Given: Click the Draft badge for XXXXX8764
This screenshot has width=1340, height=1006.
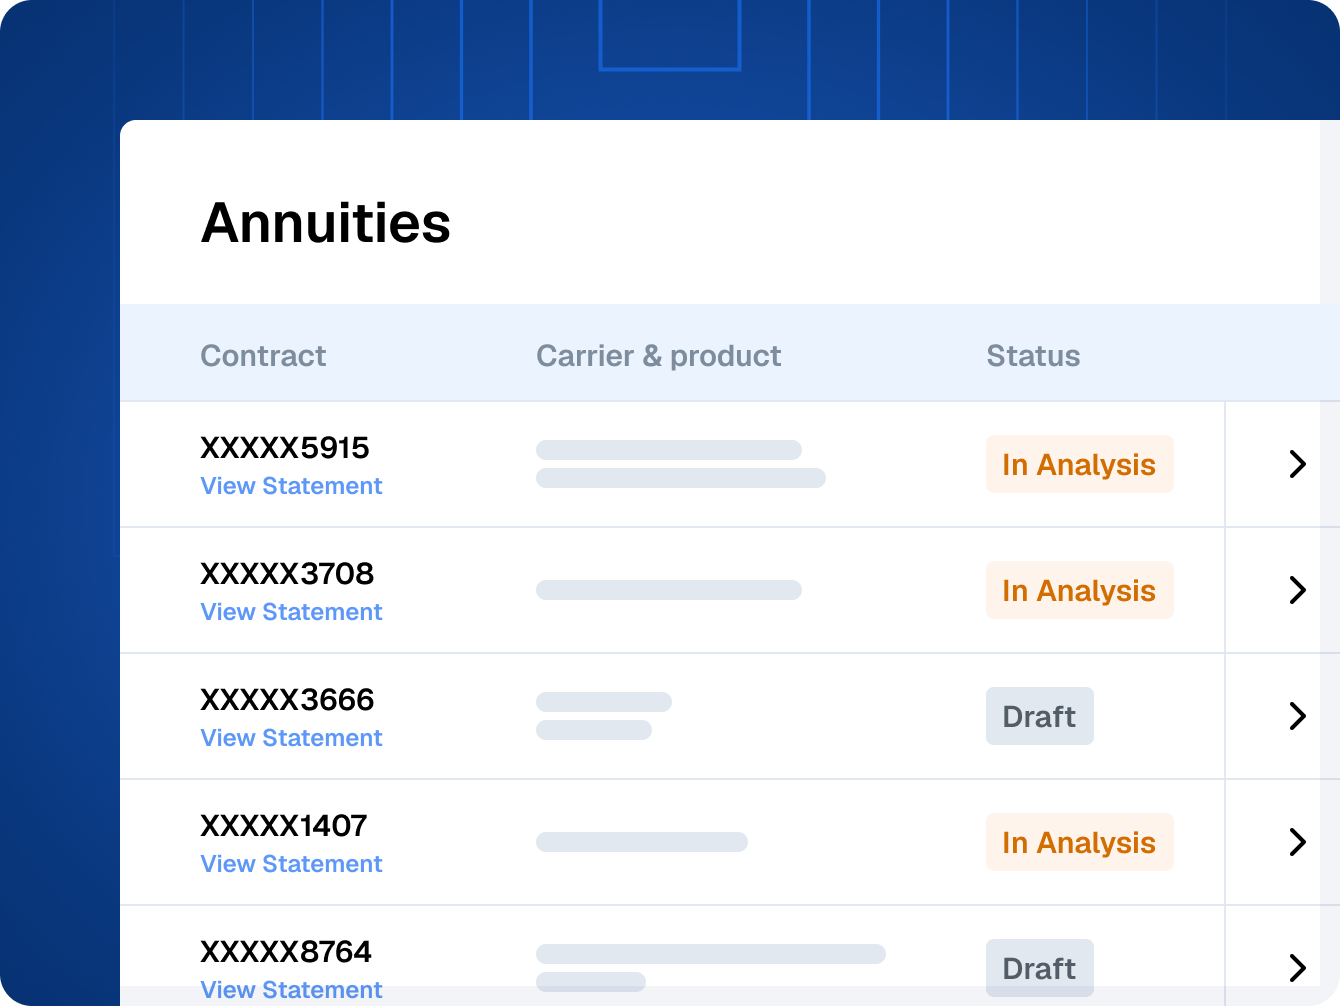Looking at the screenshot, I should (1039, 968).
